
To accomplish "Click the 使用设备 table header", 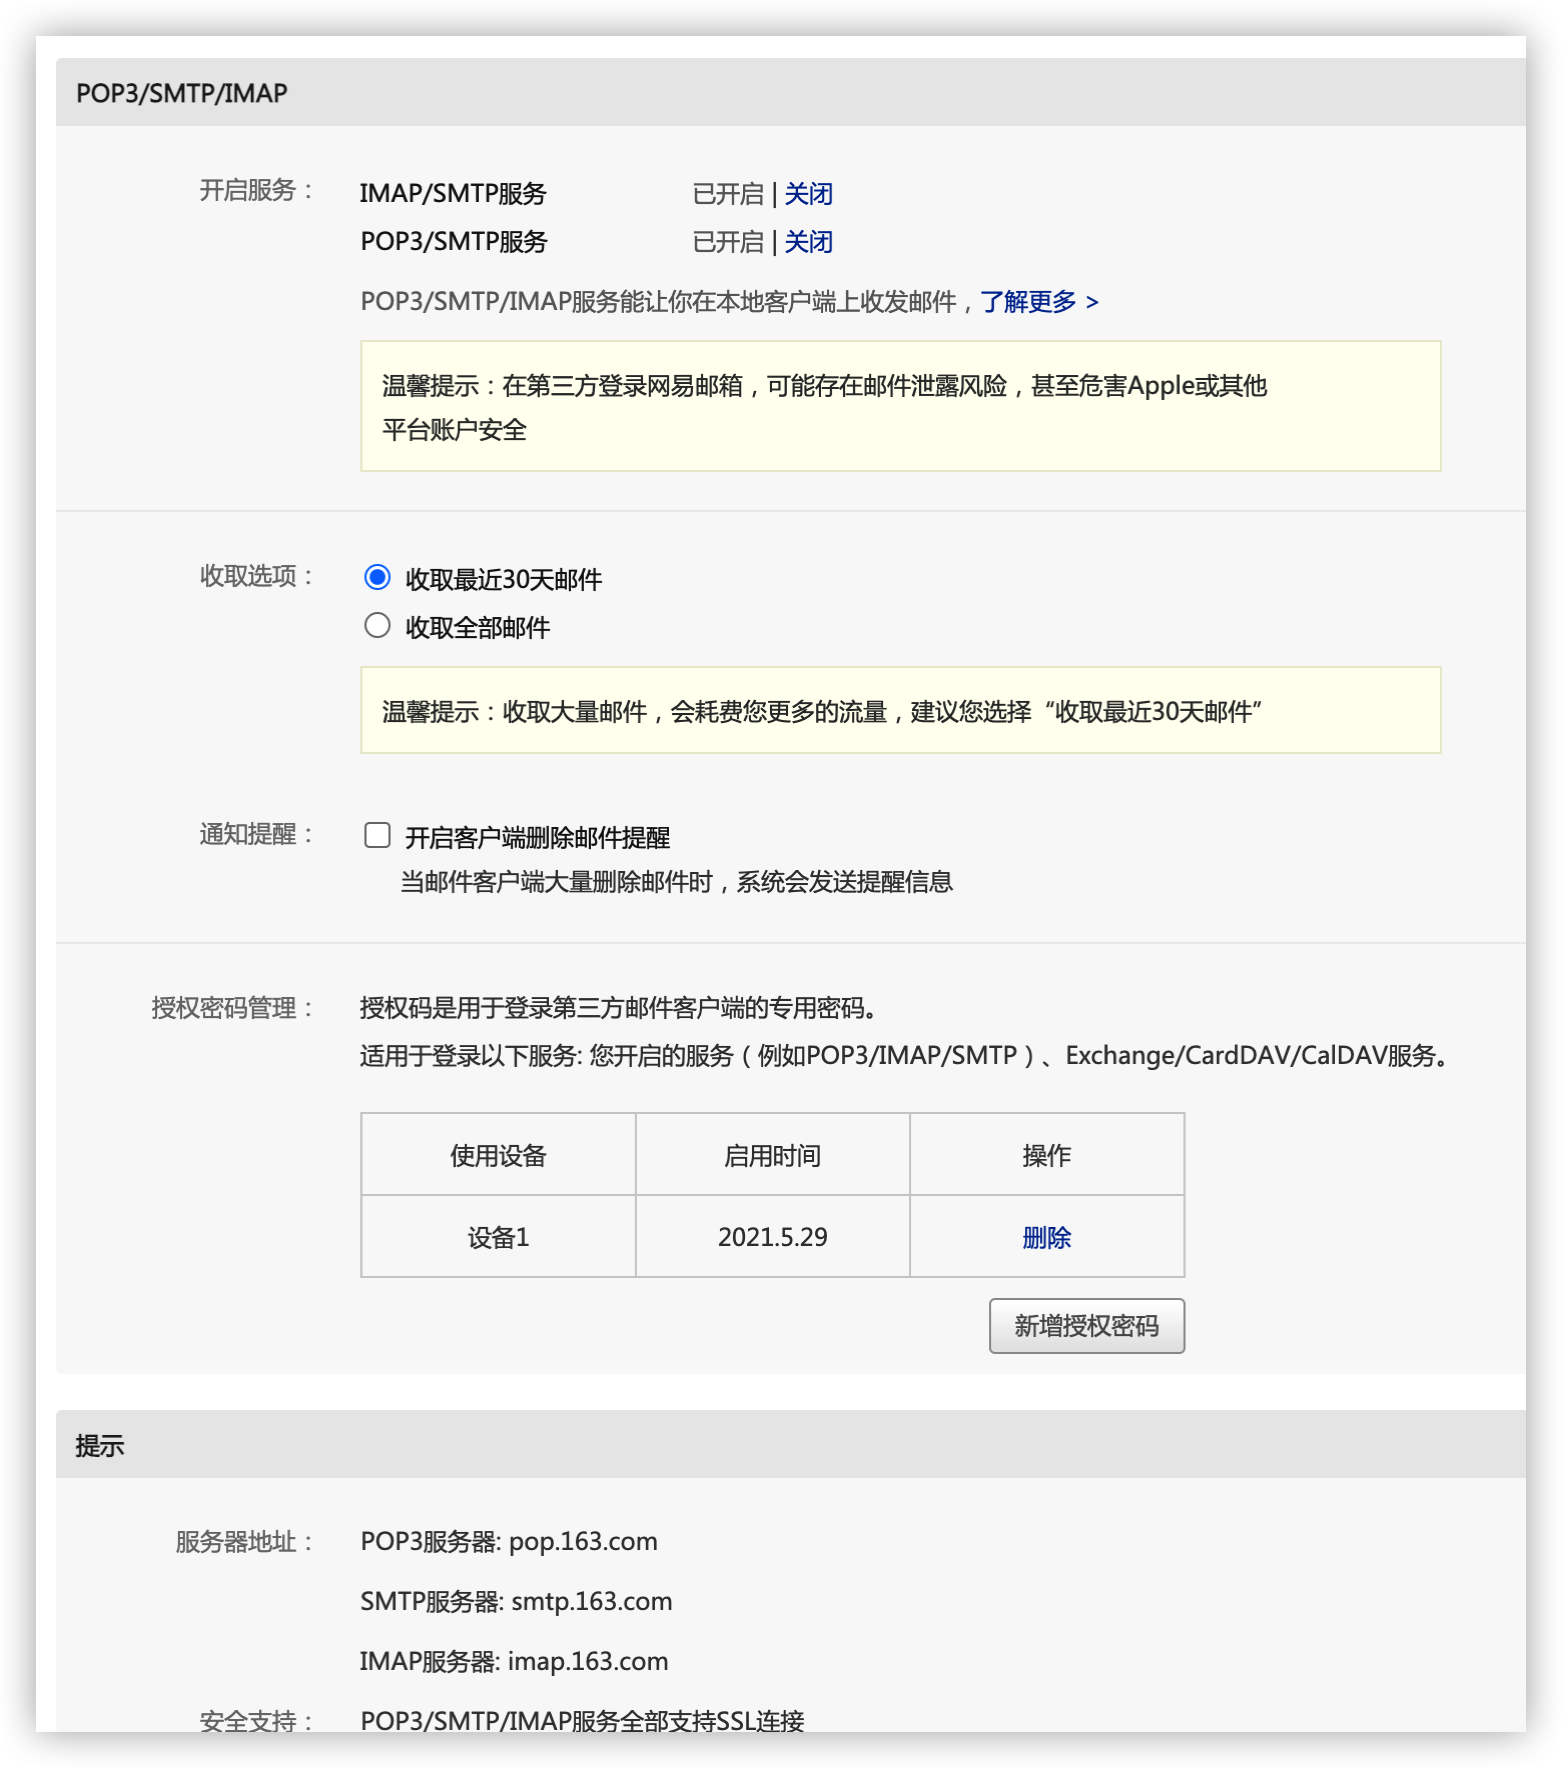I will [x=498, y=1155].
